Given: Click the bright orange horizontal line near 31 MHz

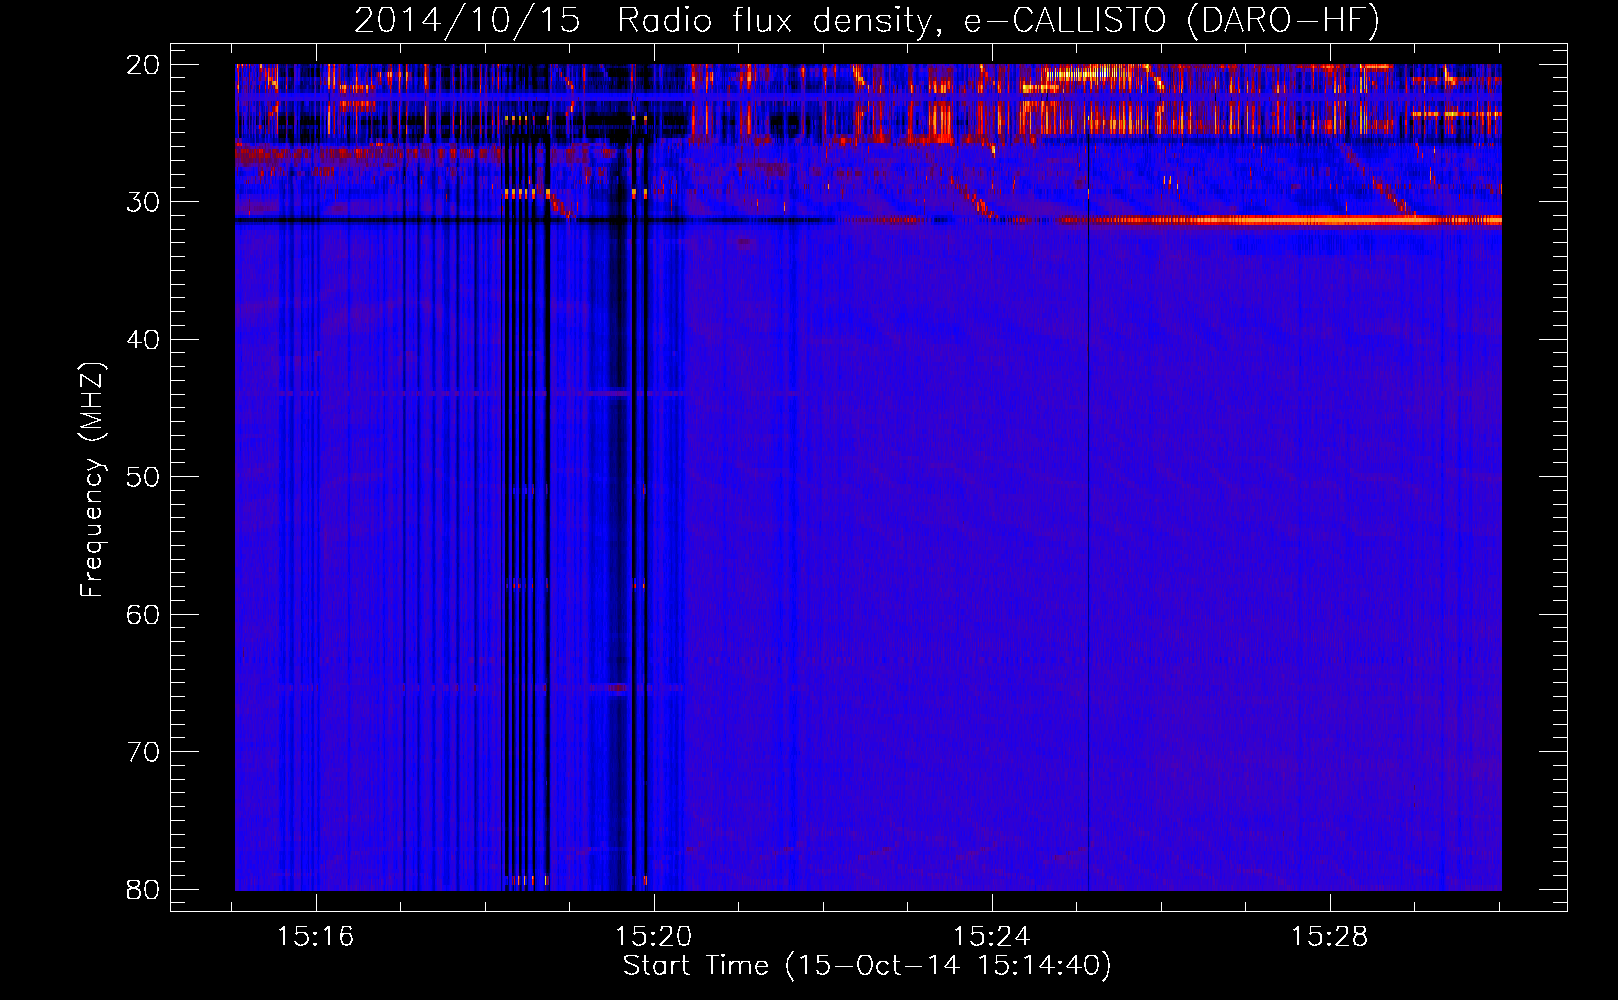Looking at the screenshot, I should [1300, 220].
